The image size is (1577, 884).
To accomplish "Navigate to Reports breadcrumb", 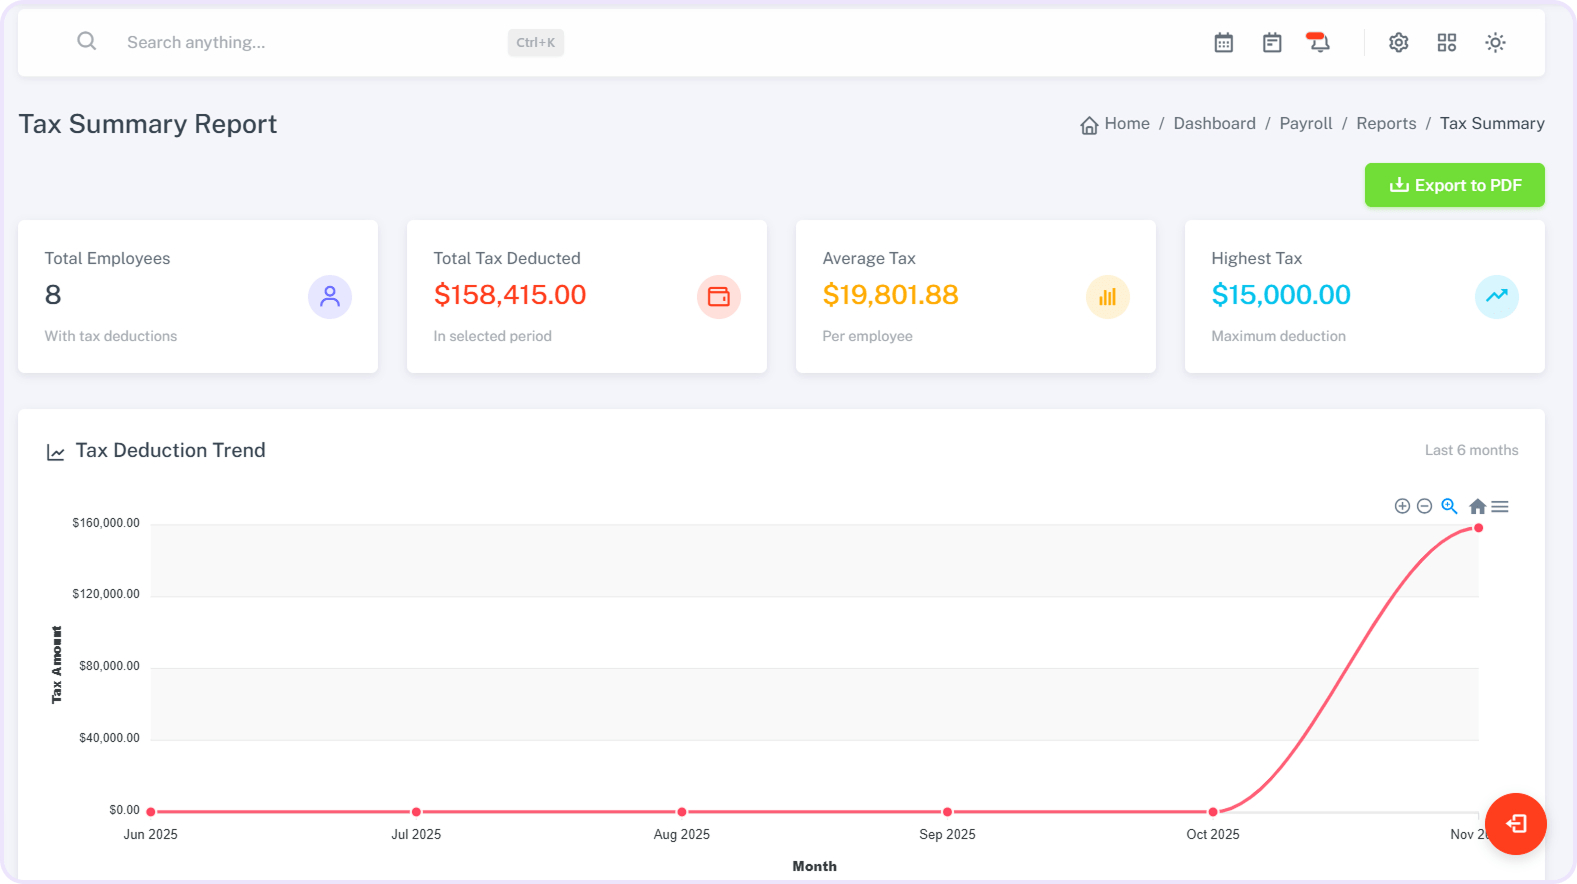I will point(1385,124).
